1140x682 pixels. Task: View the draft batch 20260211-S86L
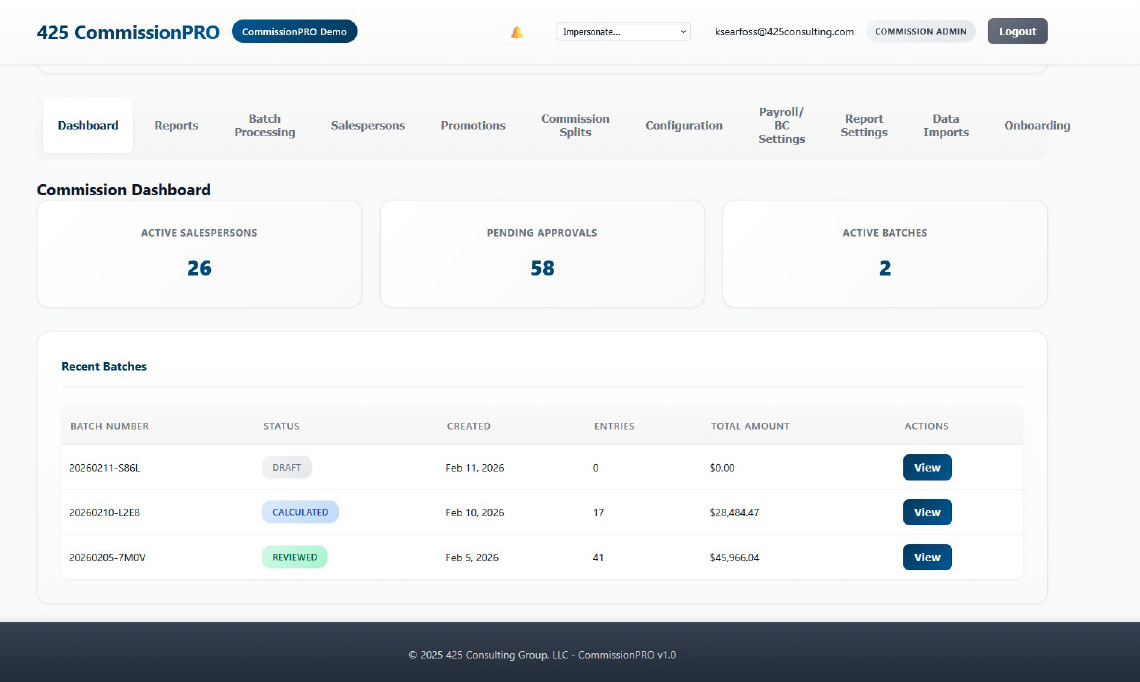(x=927, y=468)
